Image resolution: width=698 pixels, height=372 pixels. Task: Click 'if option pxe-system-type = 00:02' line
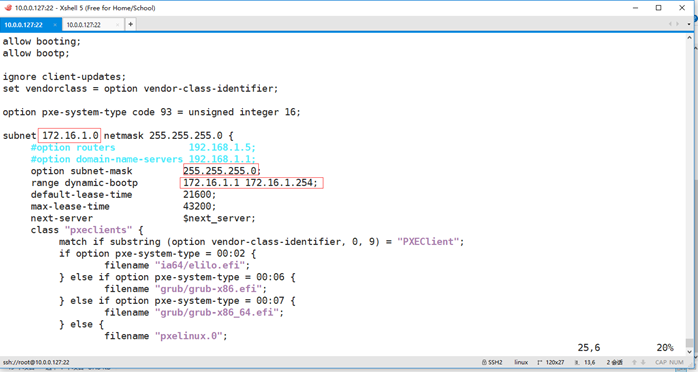coord(158,254)
